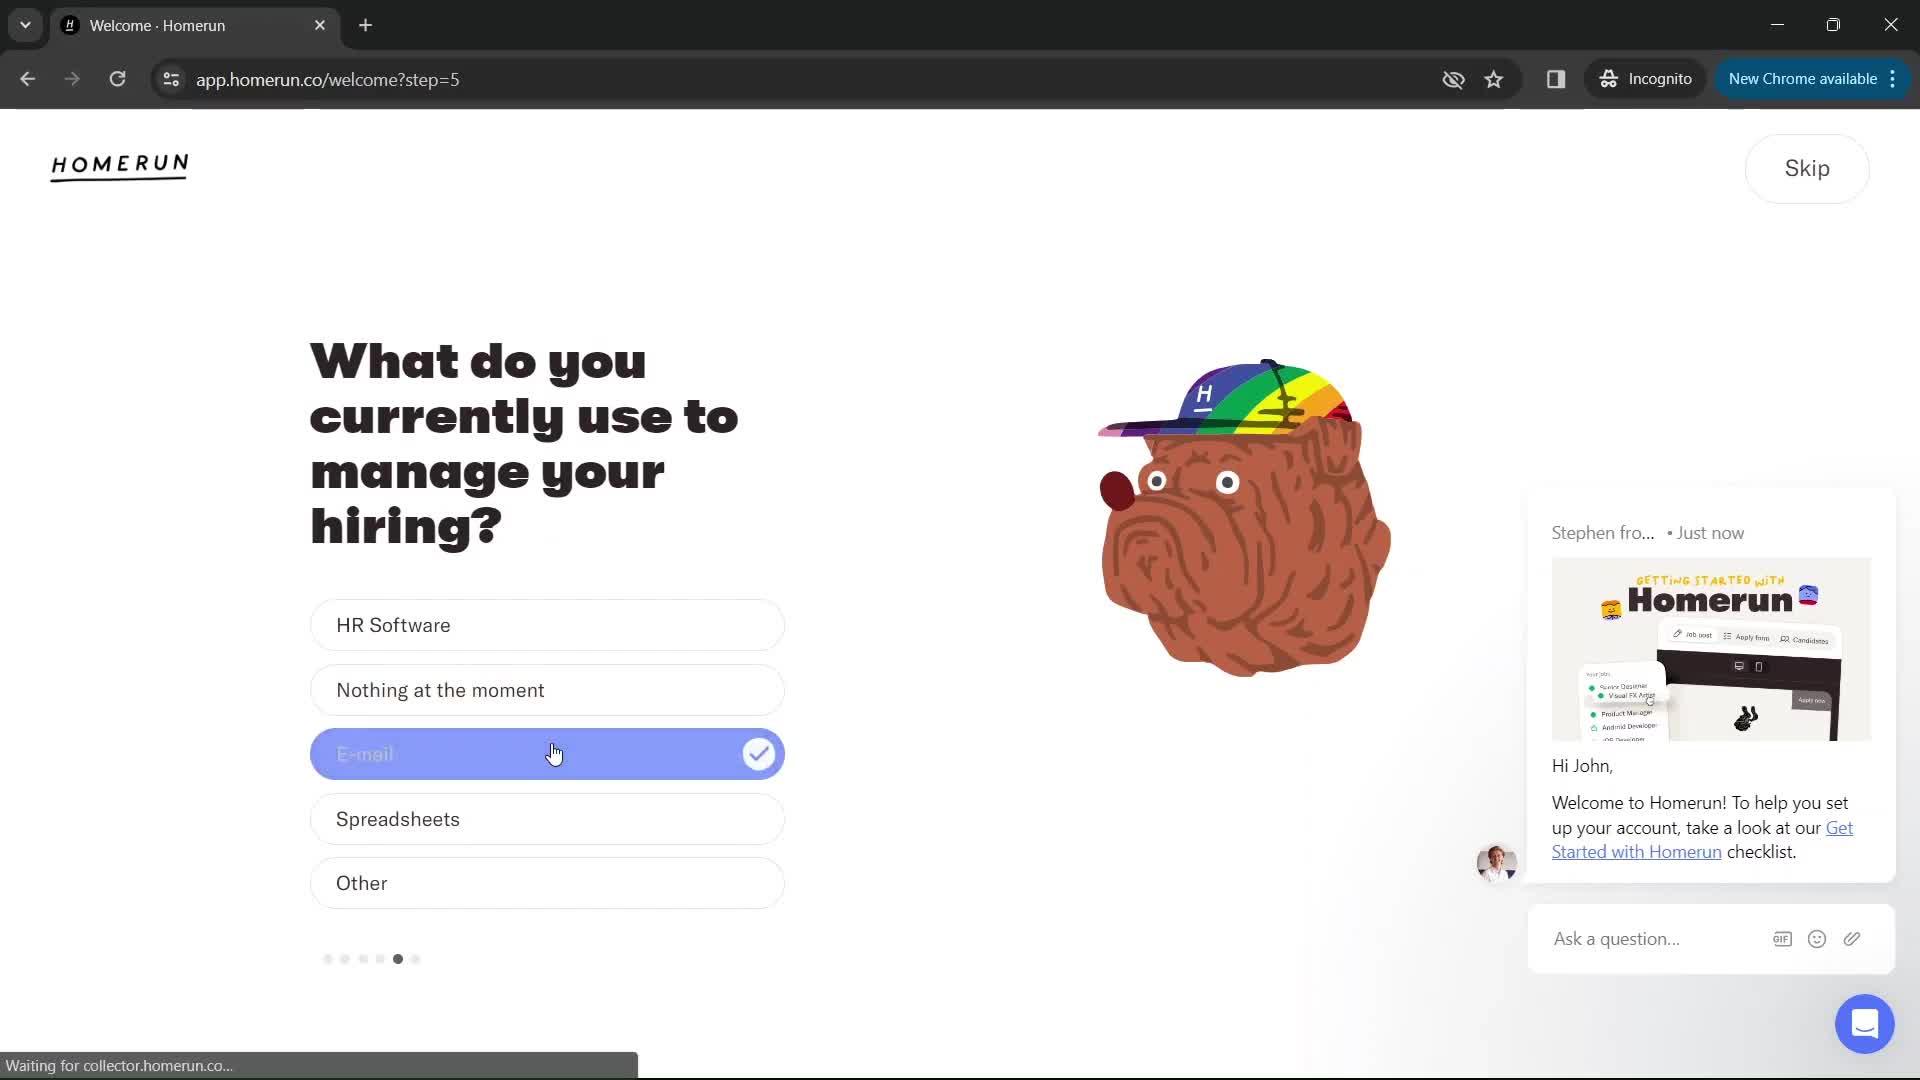Bookmark this page with star icon
Image resolution: width=1920 pixels, height=1080 pixels.
1494,79
